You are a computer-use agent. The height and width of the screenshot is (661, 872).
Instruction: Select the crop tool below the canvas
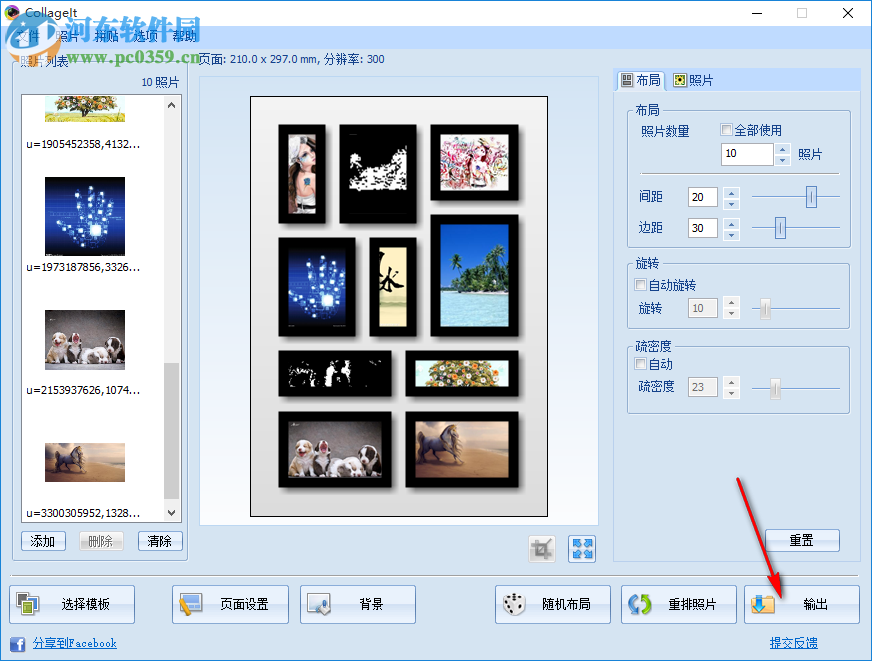(x=541, y=548)
